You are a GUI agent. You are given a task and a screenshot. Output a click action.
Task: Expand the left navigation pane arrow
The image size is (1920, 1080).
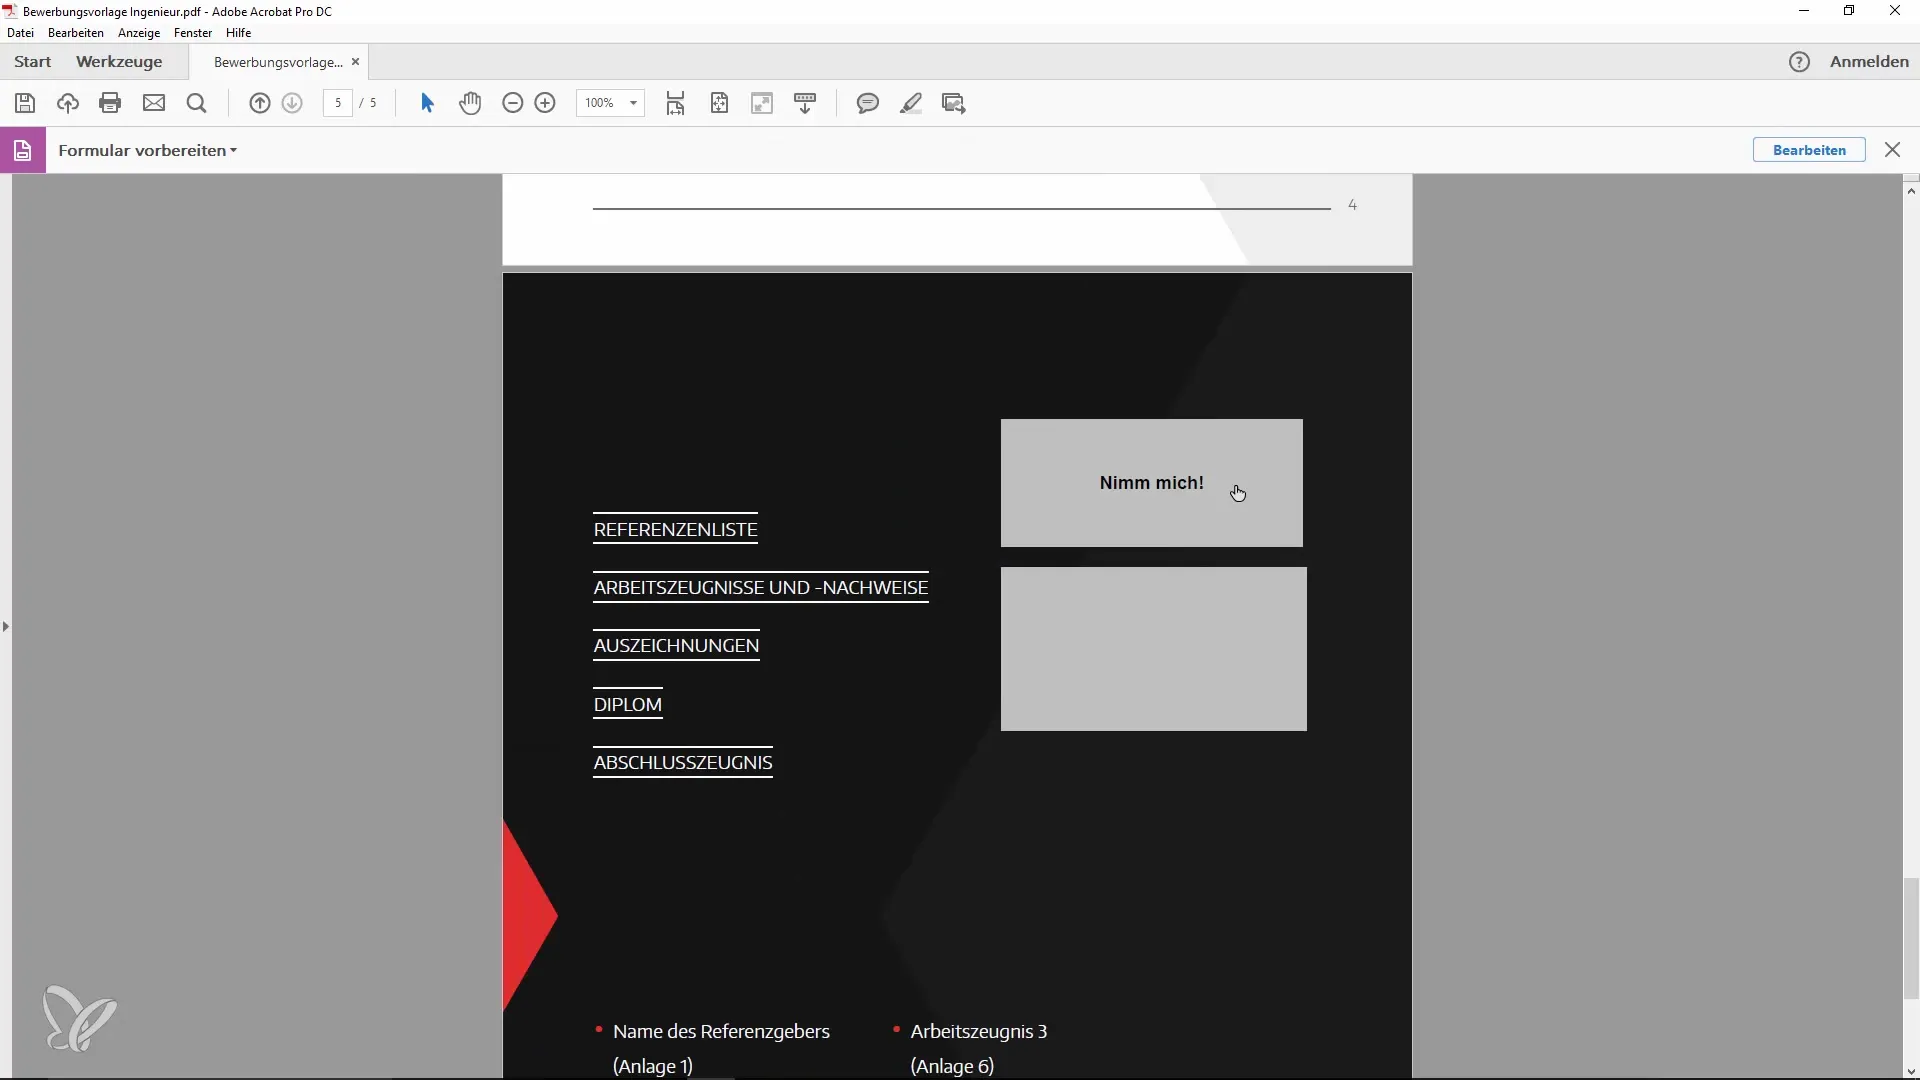[6, 626]
